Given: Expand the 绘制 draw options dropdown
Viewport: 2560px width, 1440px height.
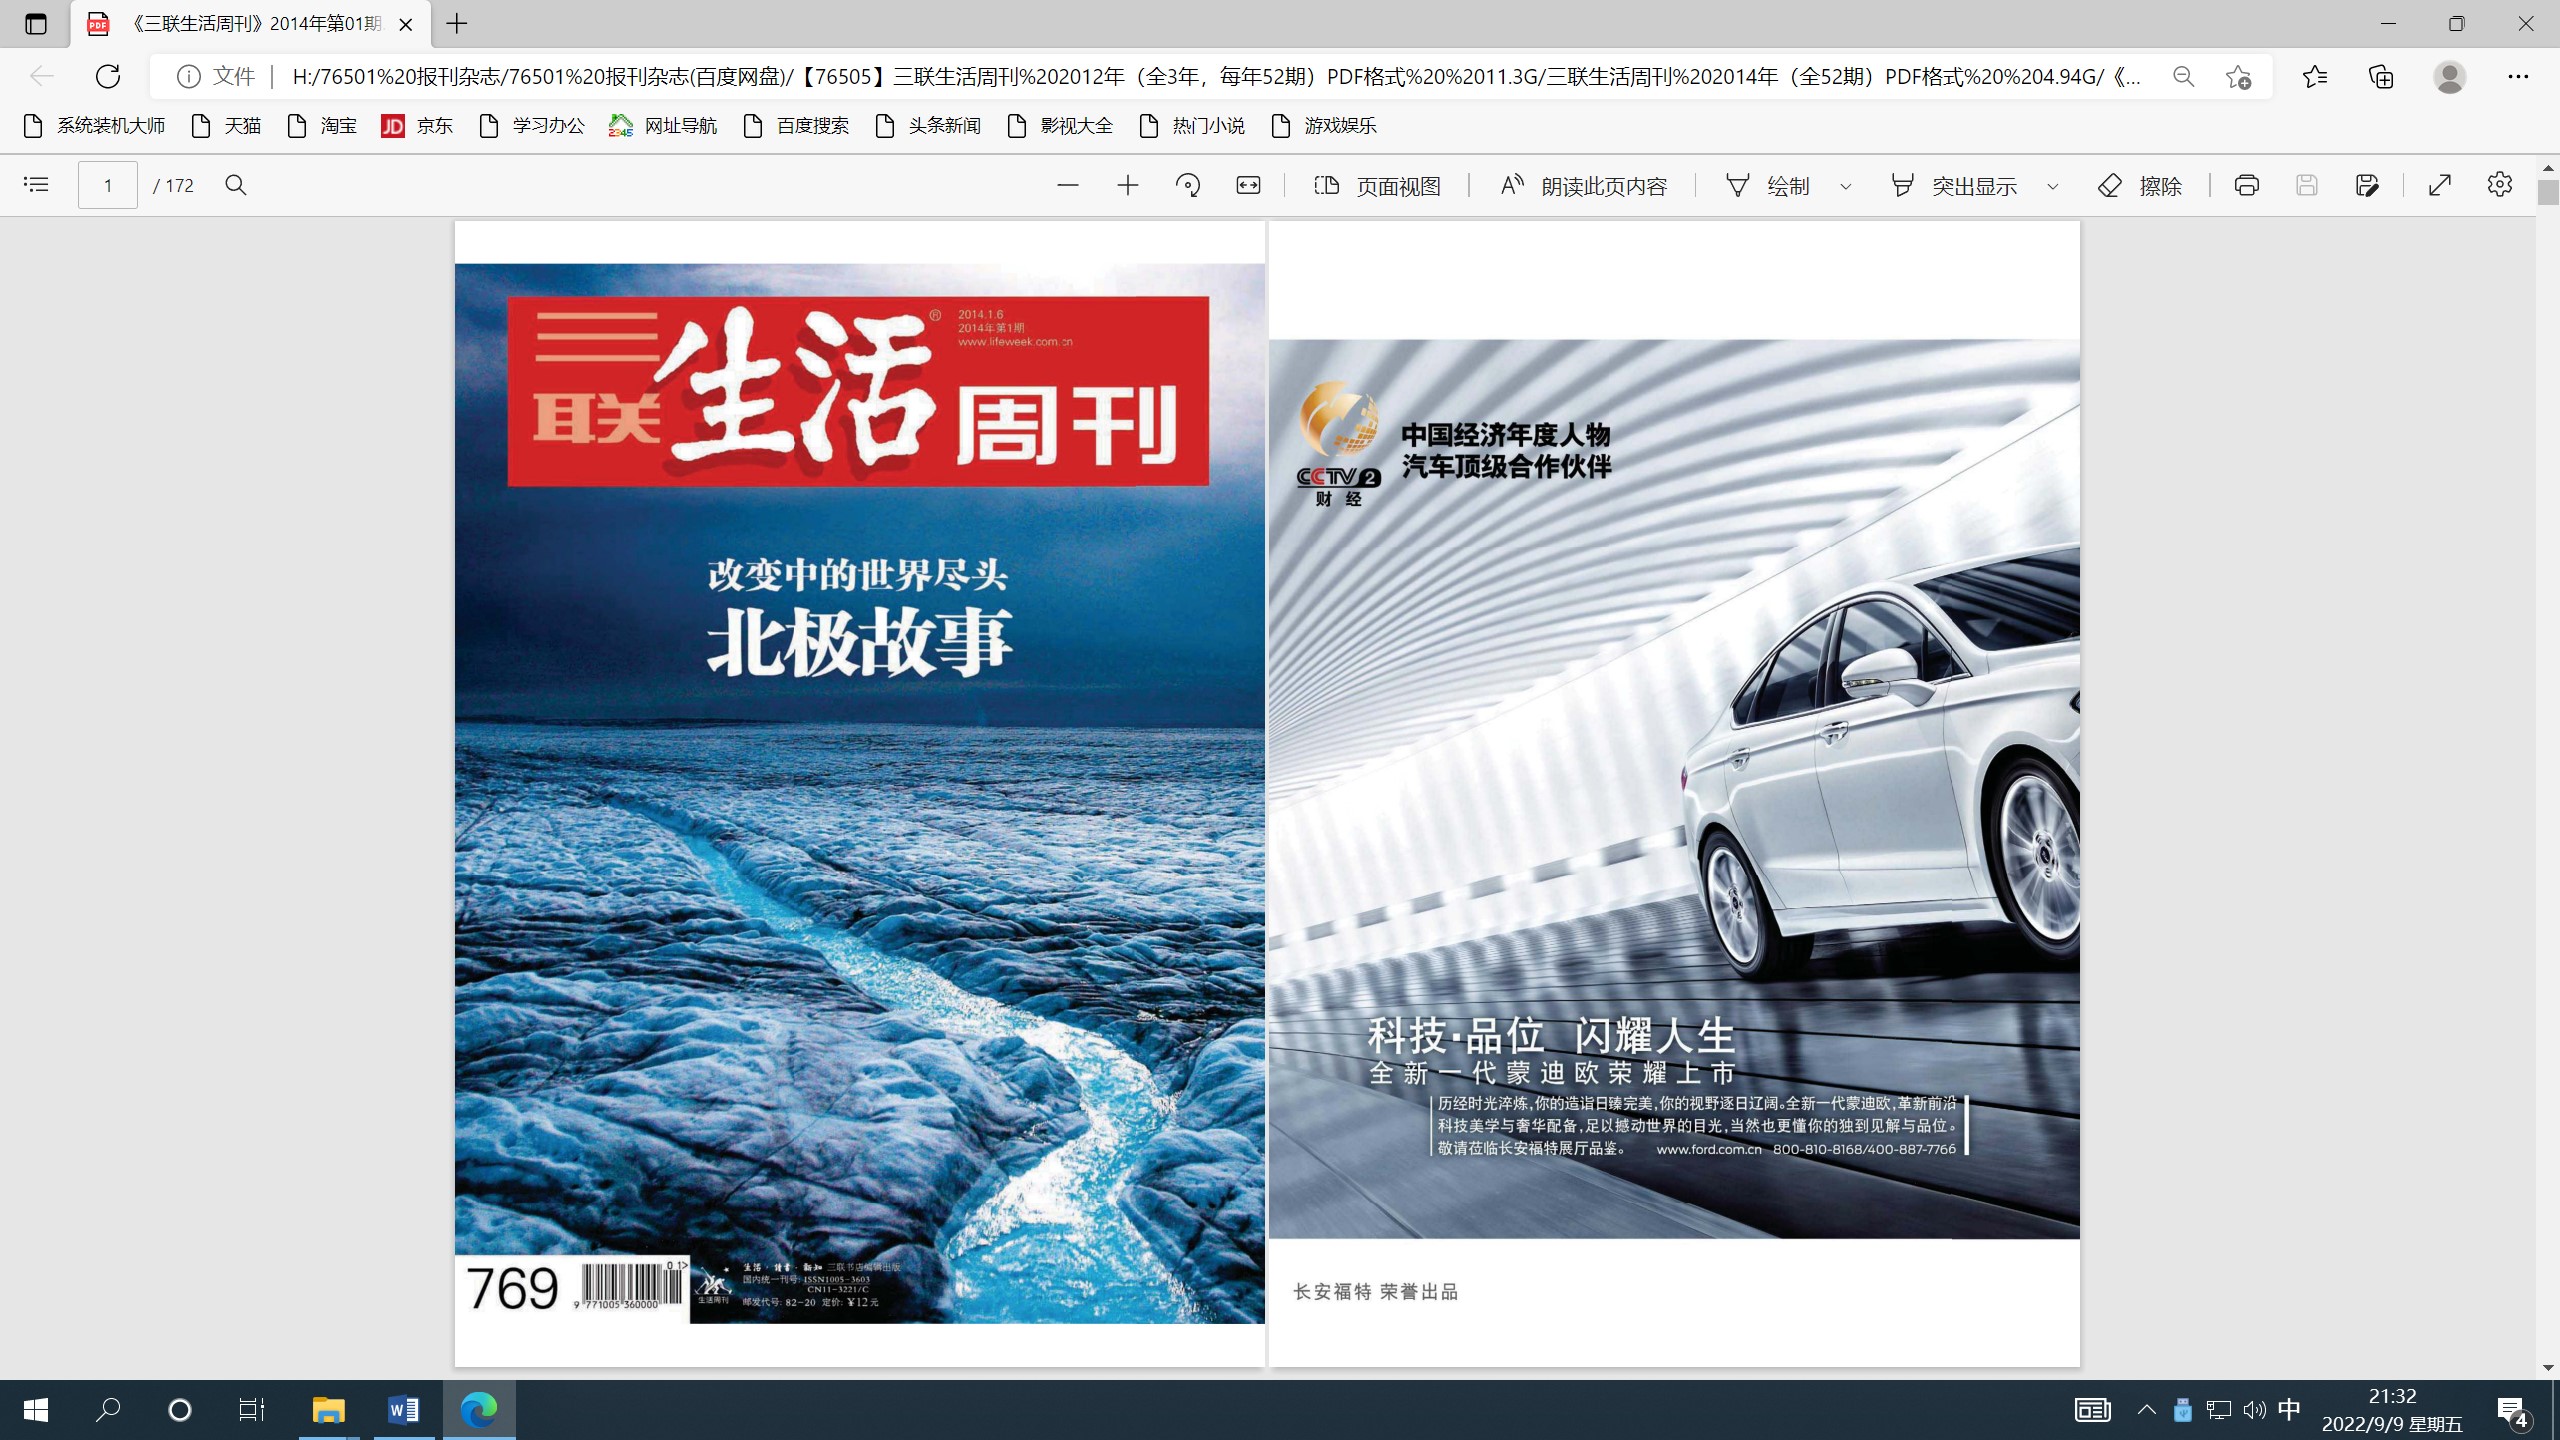Looking at the screenshot, I should [x=1846, y=186].
